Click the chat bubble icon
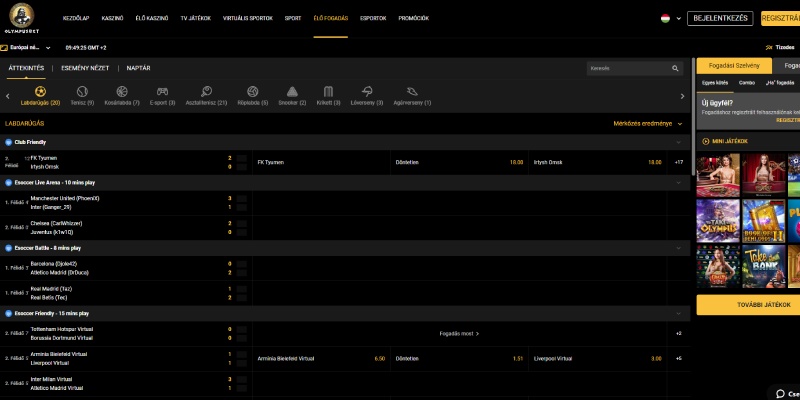The height and width of the screenshot is (400, 800). (x=780, y=393)
